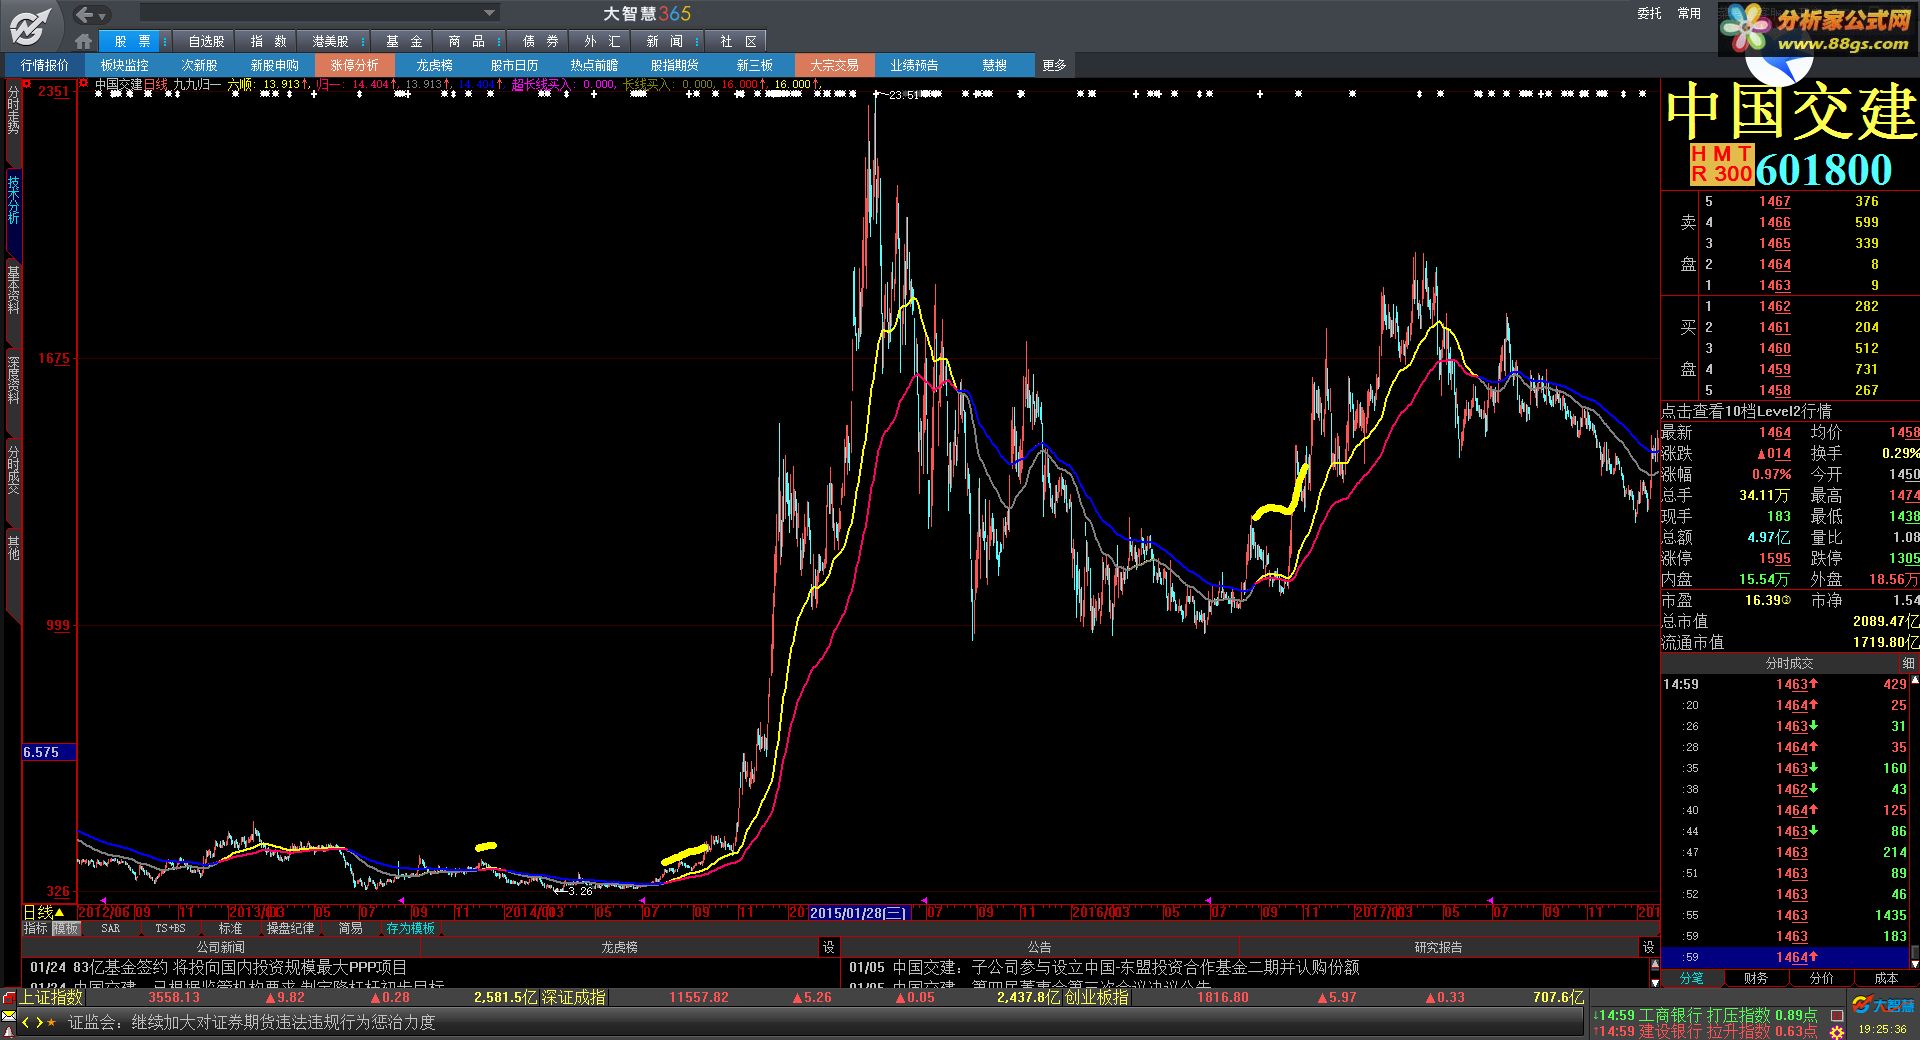Click the back arrow navigation icon

pos(85,14)
